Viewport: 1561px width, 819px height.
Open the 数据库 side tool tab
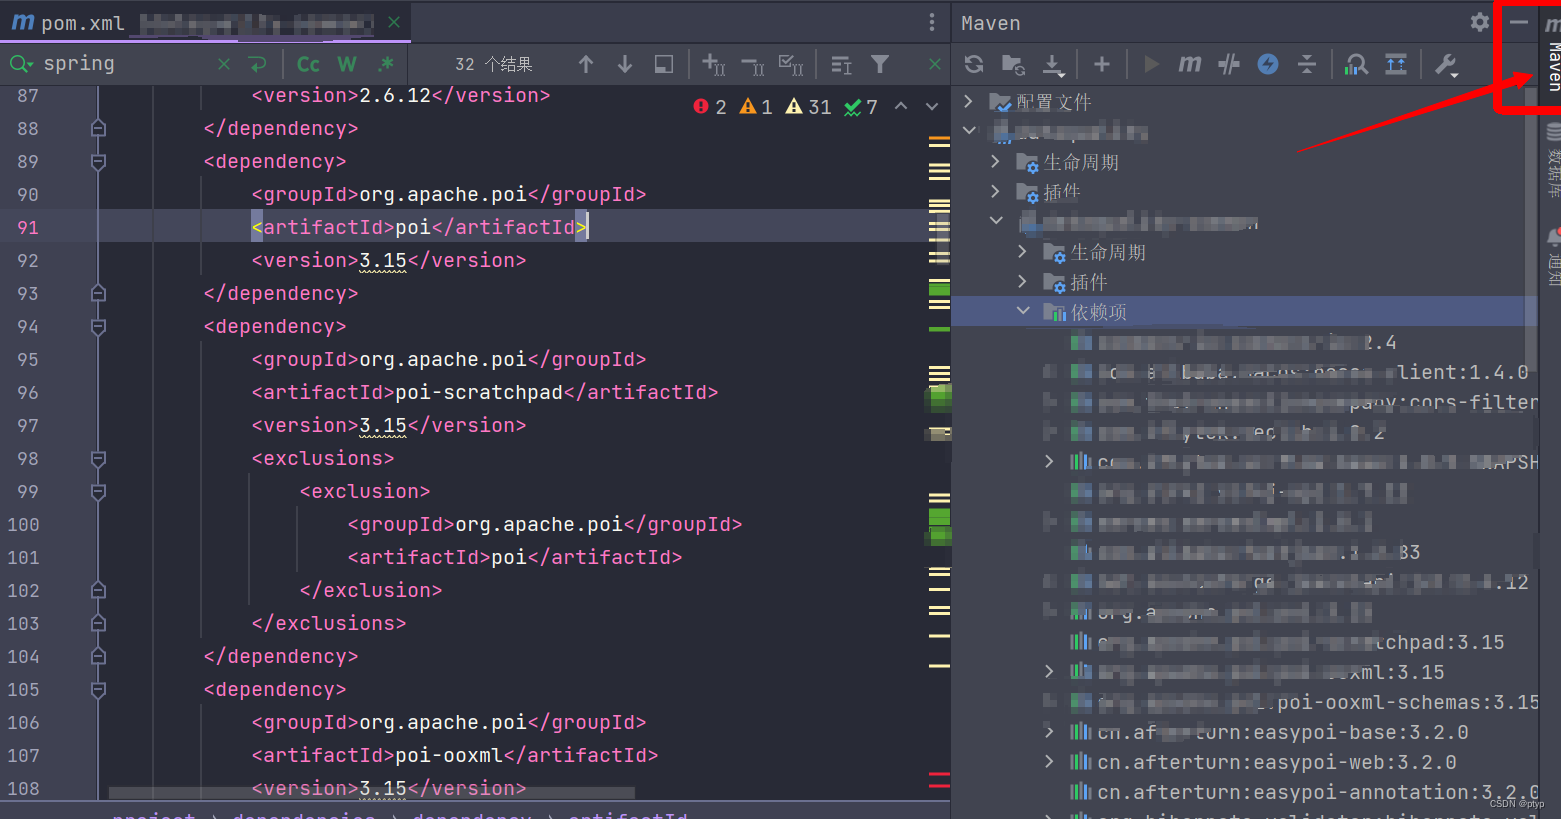pos(1552,160)
